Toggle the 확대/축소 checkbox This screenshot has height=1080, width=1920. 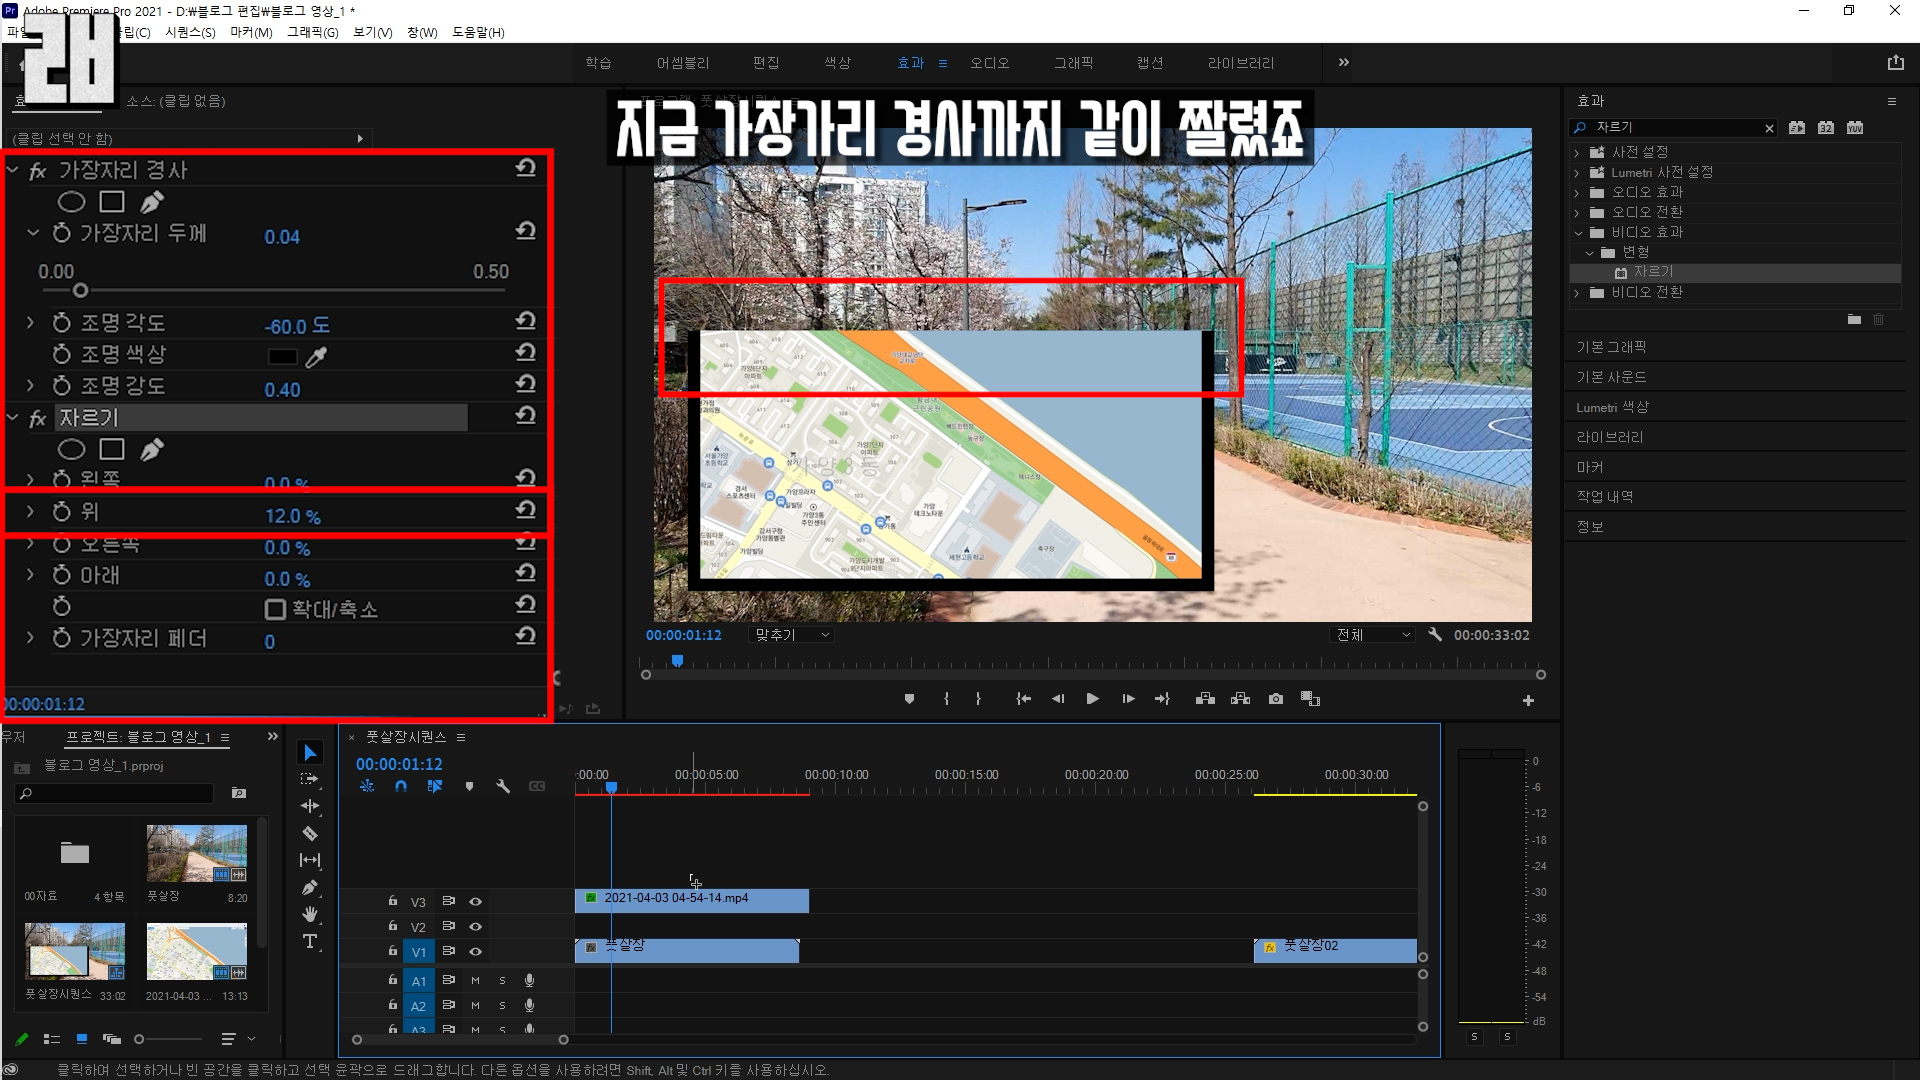[x=275, y=609]
